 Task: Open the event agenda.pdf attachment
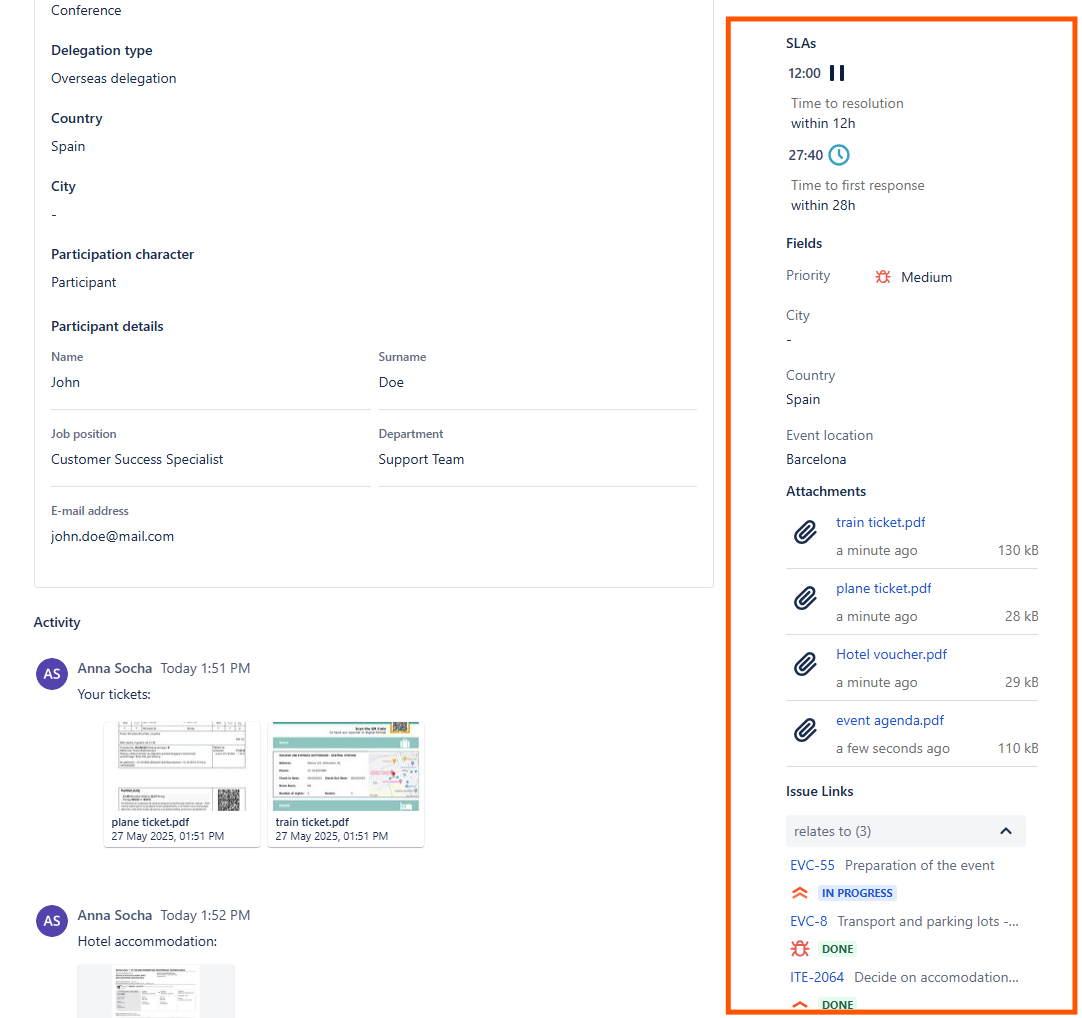point(889,720)
